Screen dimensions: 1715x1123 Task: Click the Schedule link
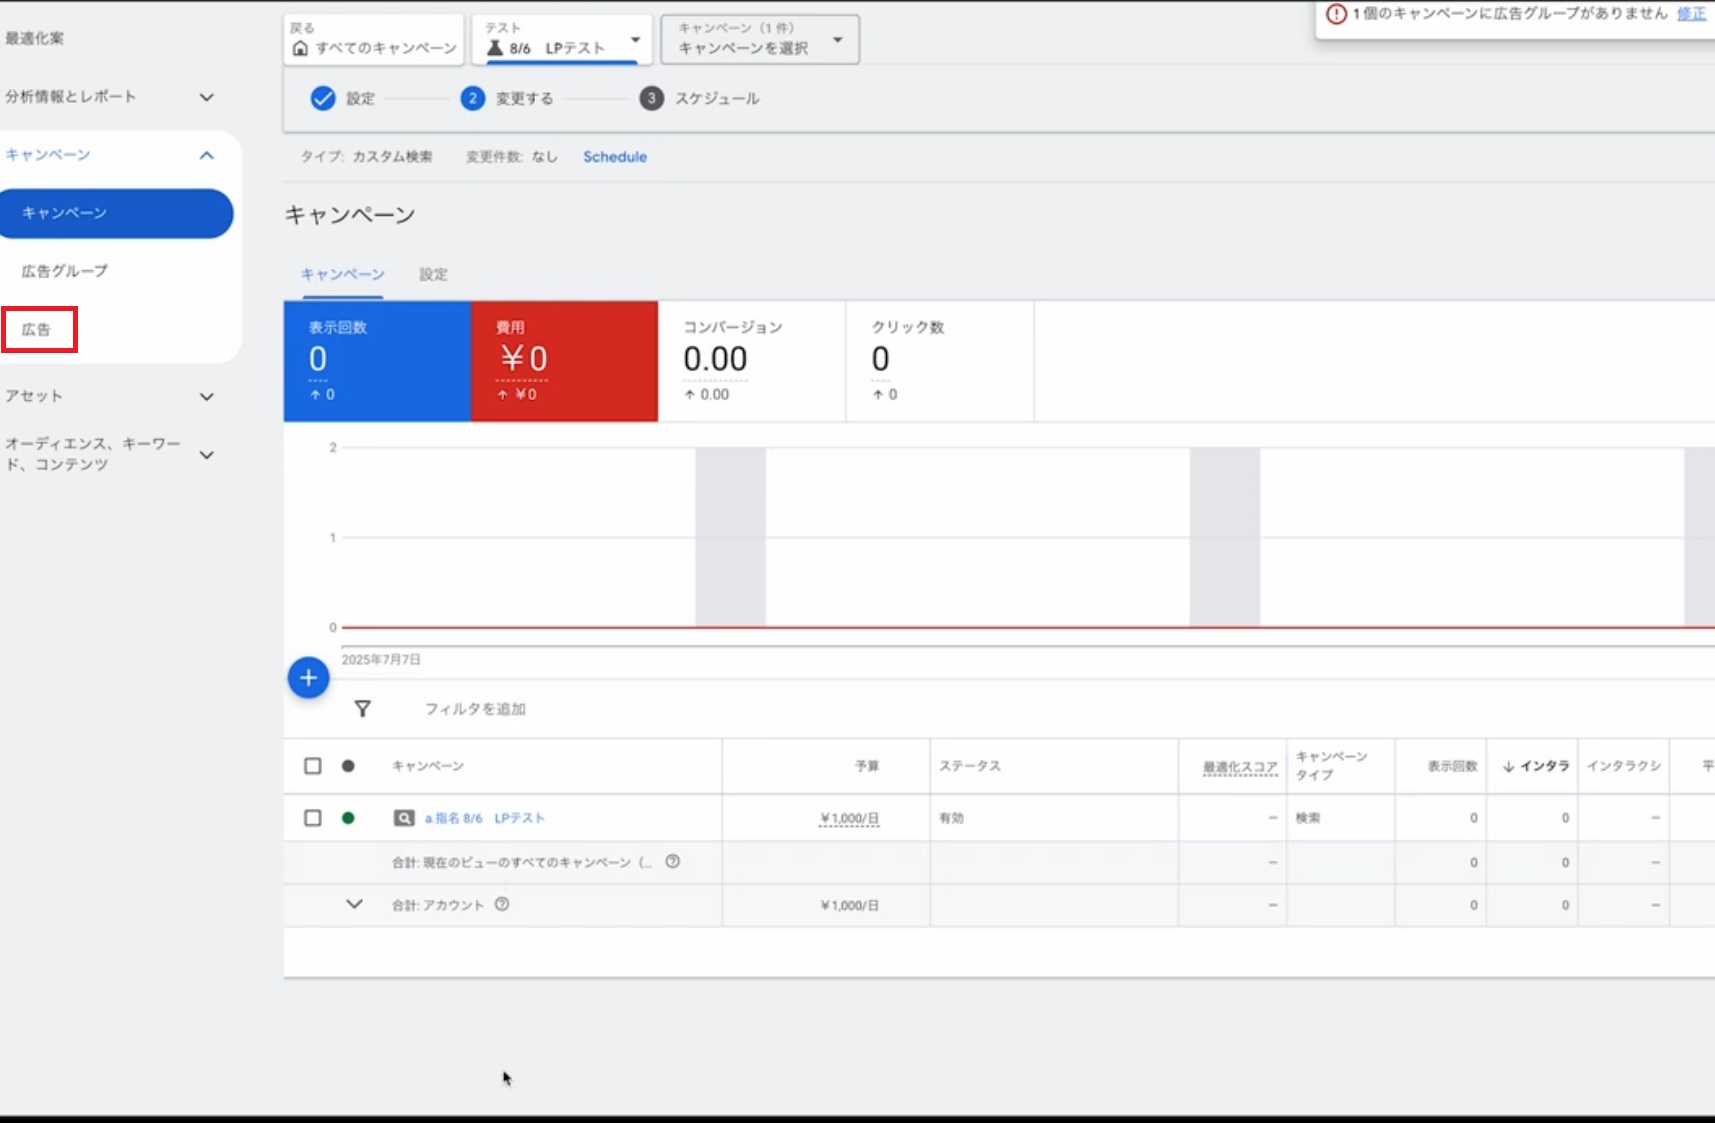click(x=615, y=157)
